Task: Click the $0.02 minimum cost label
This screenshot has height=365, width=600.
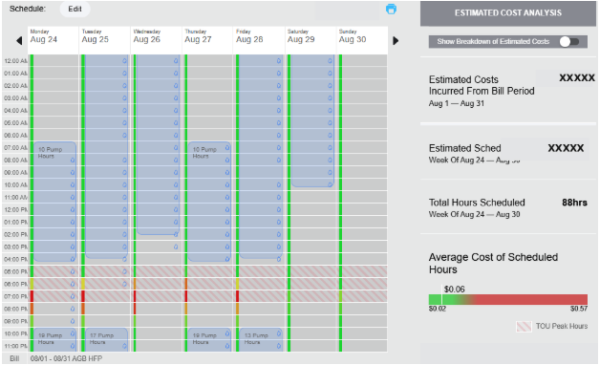Action: pos(437,309)
